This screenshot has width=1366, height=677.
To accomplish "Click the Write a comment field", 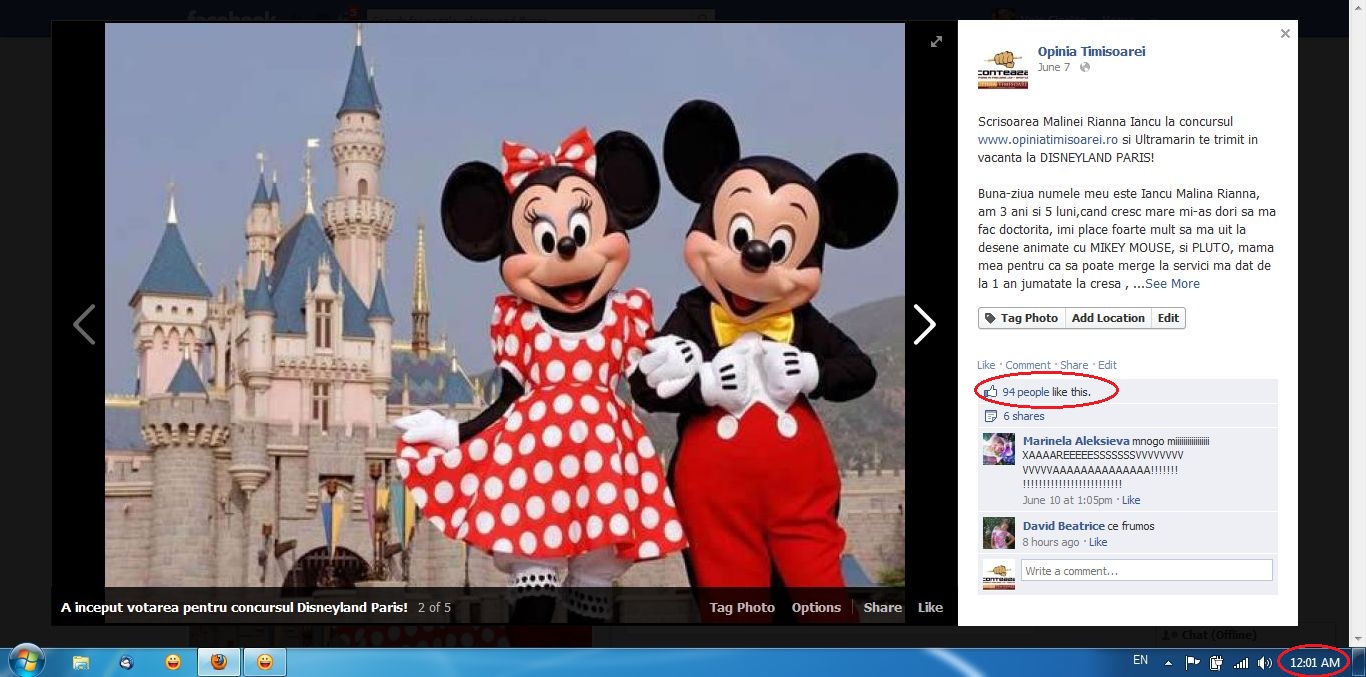I will pos(1147,571).
